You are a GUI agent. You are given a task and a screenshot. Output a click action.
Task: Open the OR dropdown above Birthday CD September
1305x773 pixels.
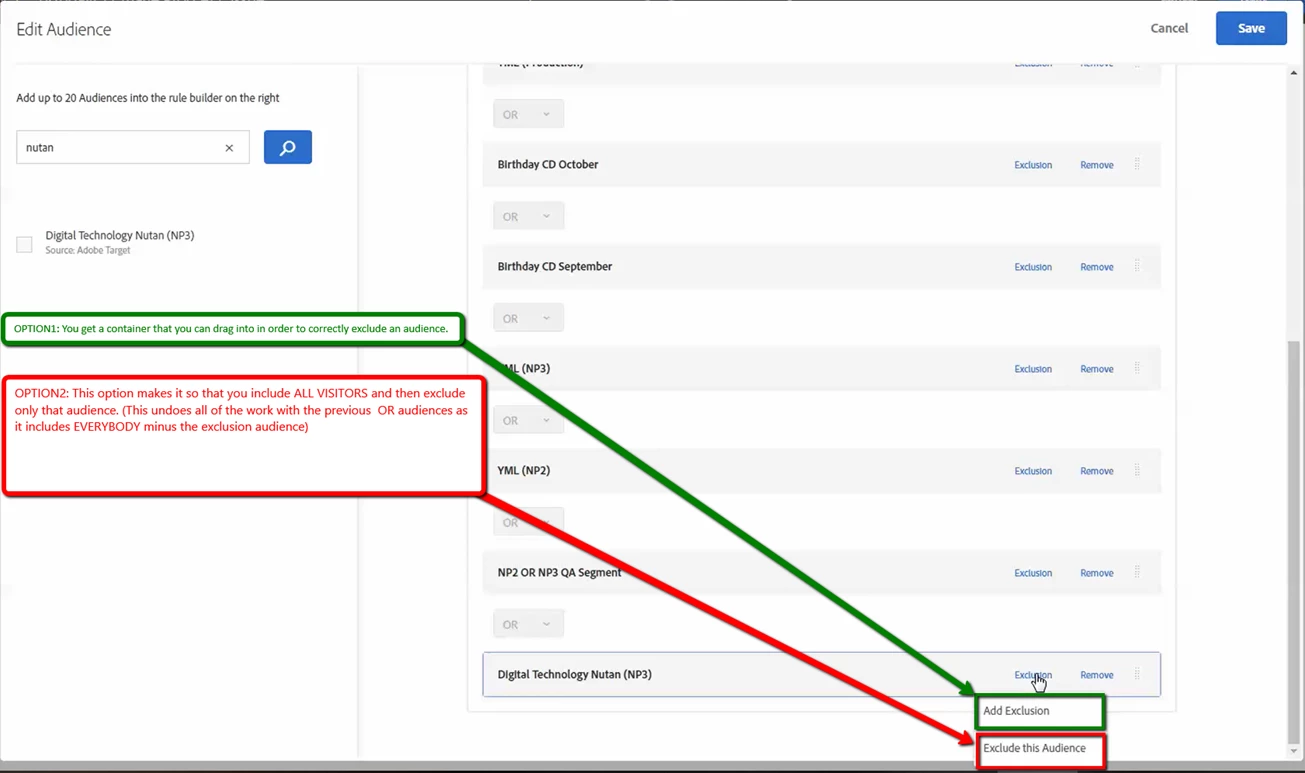click(x=528, y=216)
